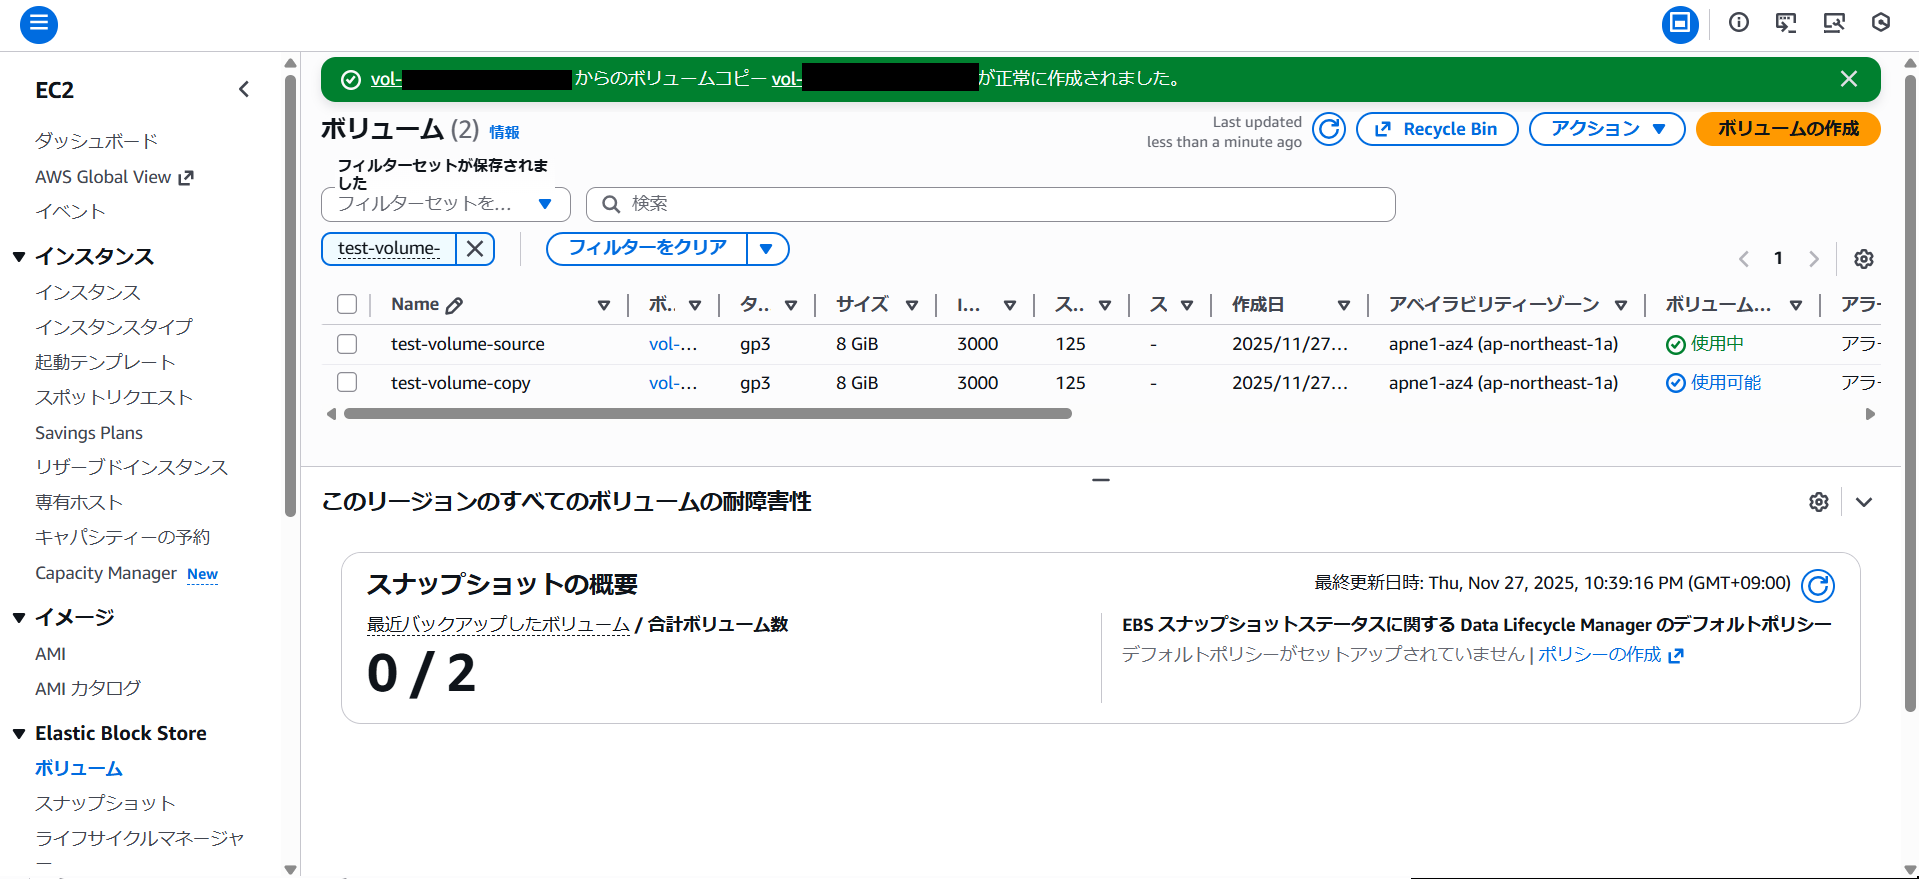Select the test-volume-copy row checkbox
Screen dimensions: 1919x879
pyautogui.click(x=347, y=383)
